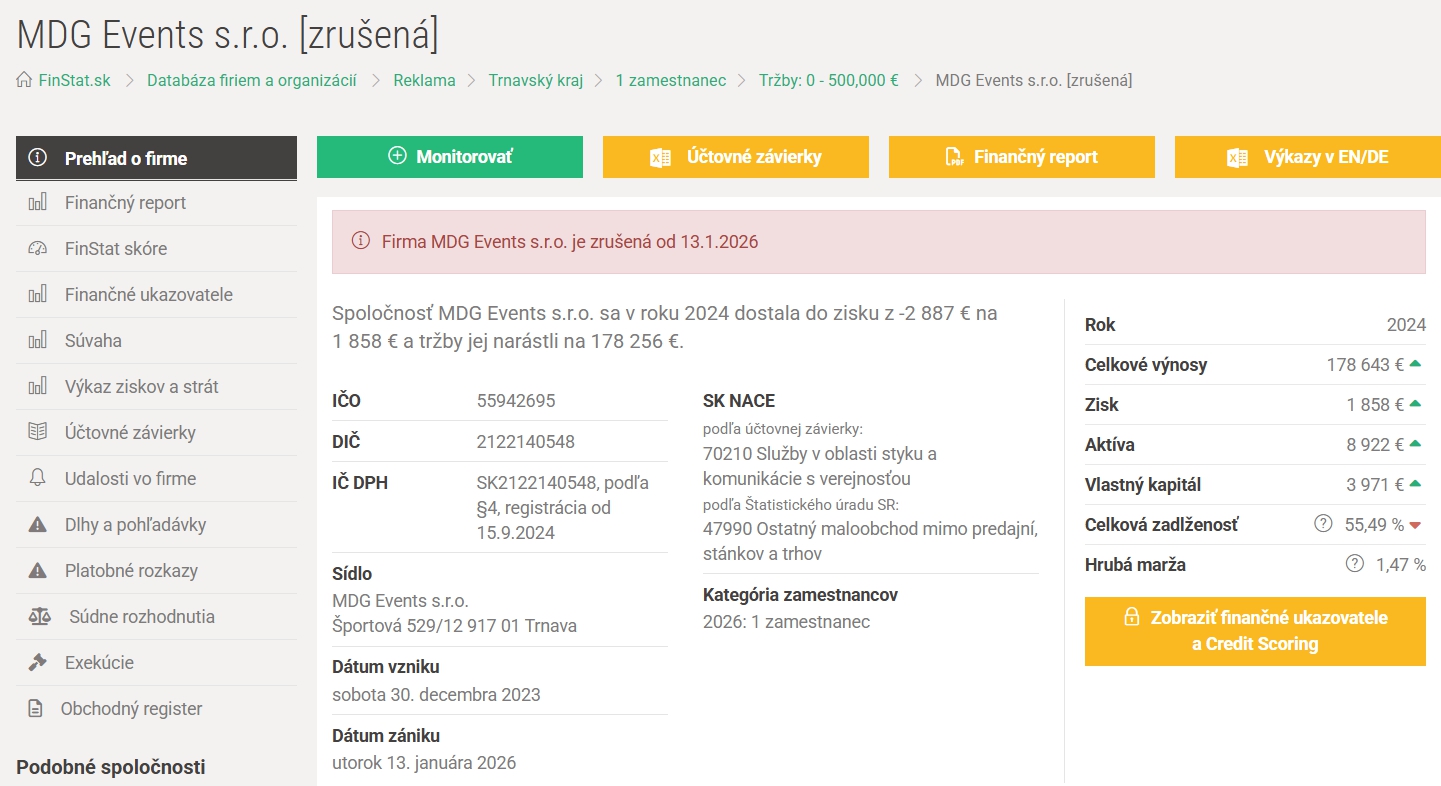Click the info icon in the pink dissolution notice

(363, 241)
